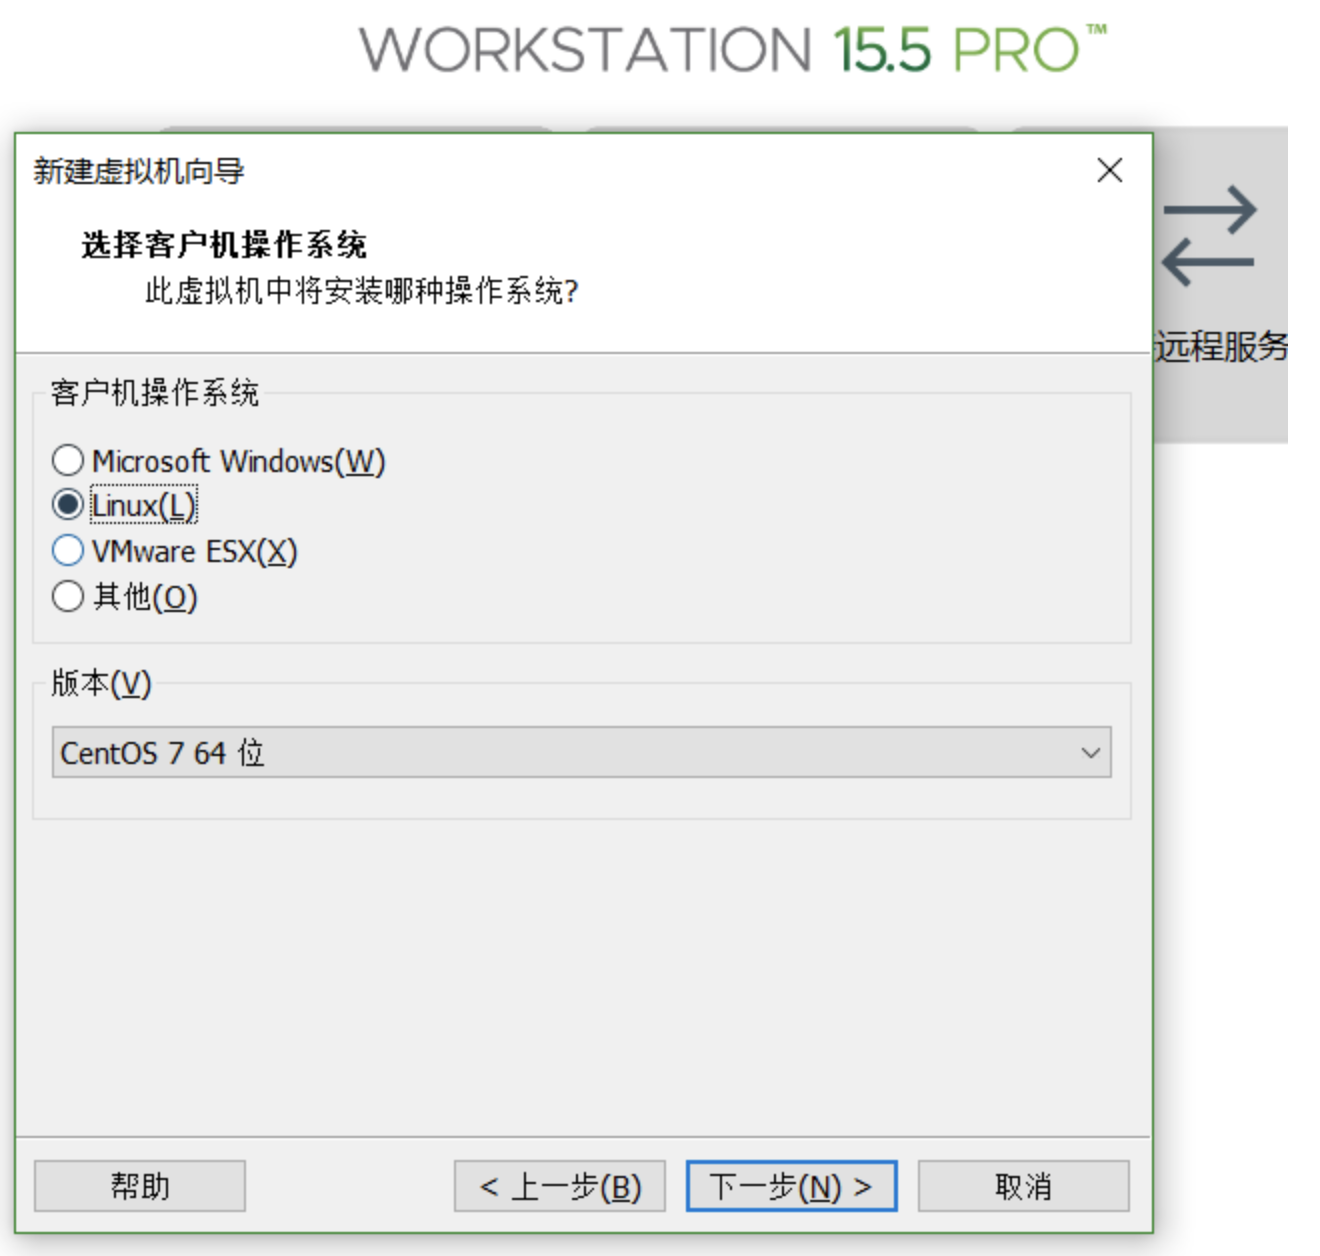The height and width of the screenshot is (1256, 1320).
Task: Open the CentOS 7 64 位 version dropdown
Action: (x=581, y=752)
